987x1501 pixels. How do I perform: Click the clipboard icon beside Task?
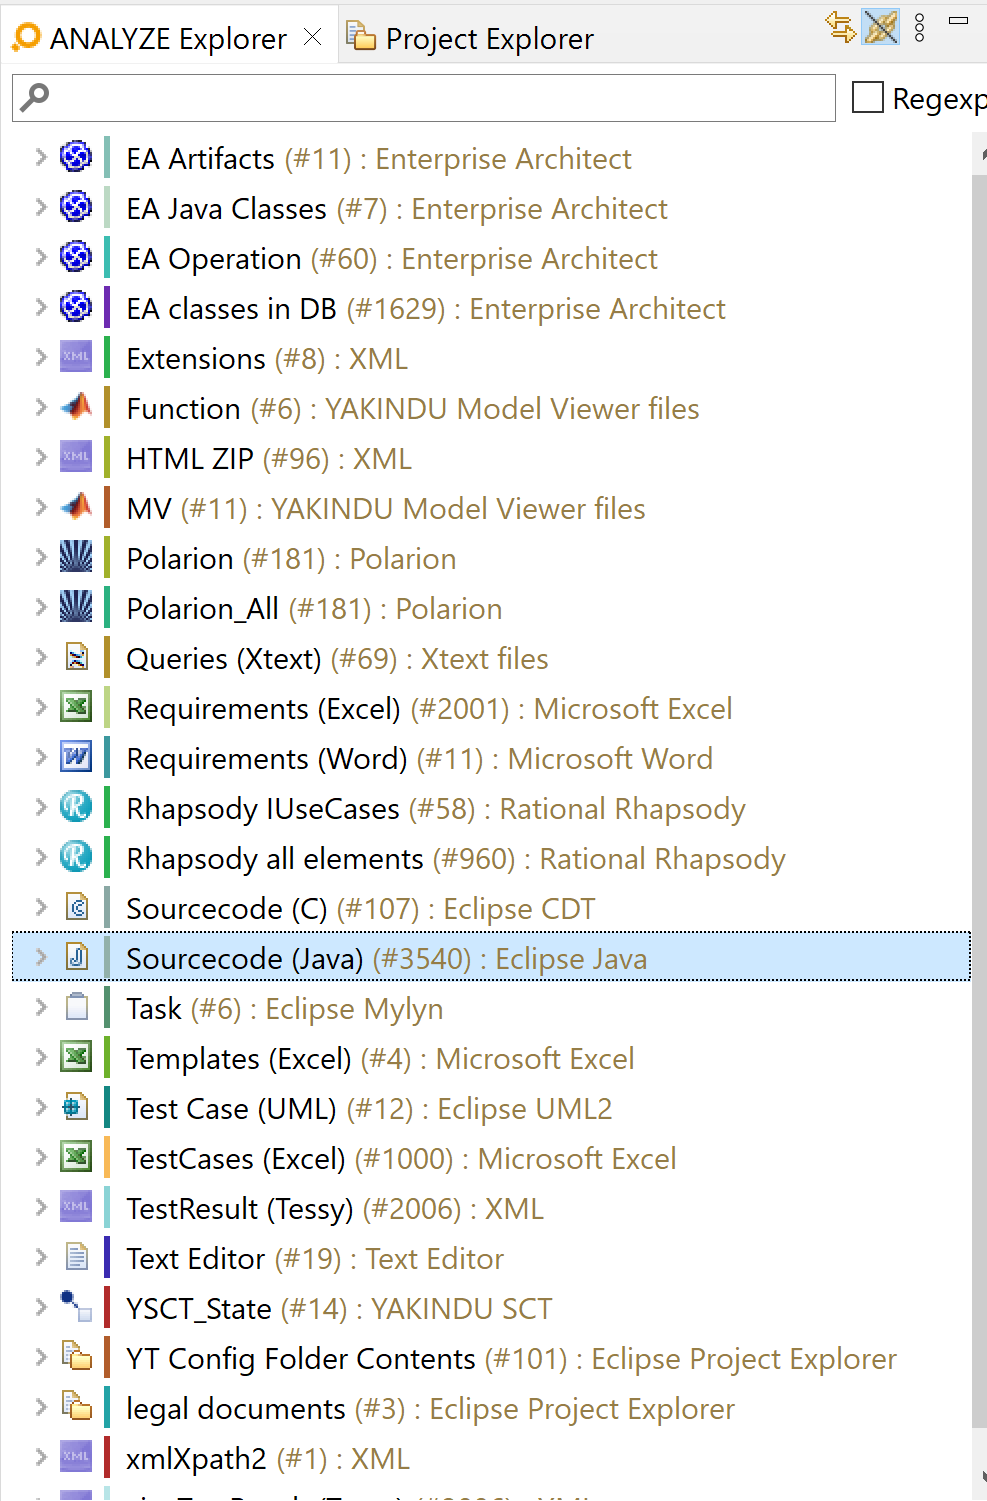(76, 1007)
